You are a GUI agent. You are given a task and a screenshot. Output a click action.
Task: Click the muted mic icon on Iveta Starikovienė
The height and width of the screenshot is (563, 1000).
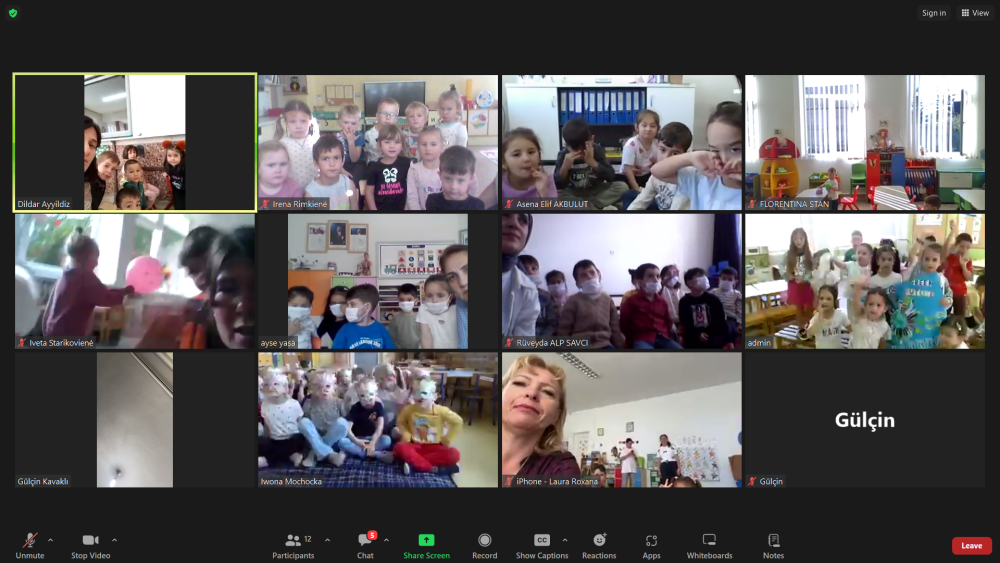tap(22, 342)
